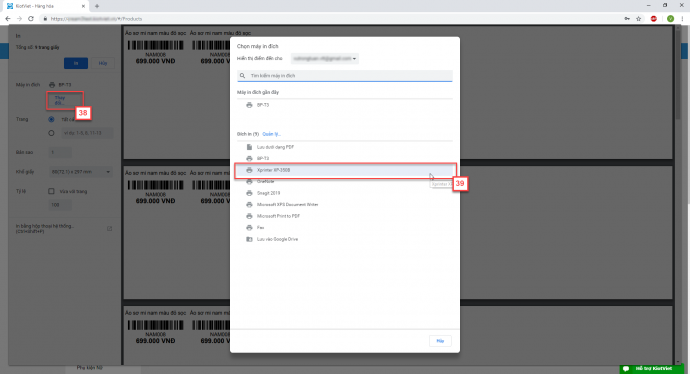Click the PDF document icon

[x=249, y=147]
